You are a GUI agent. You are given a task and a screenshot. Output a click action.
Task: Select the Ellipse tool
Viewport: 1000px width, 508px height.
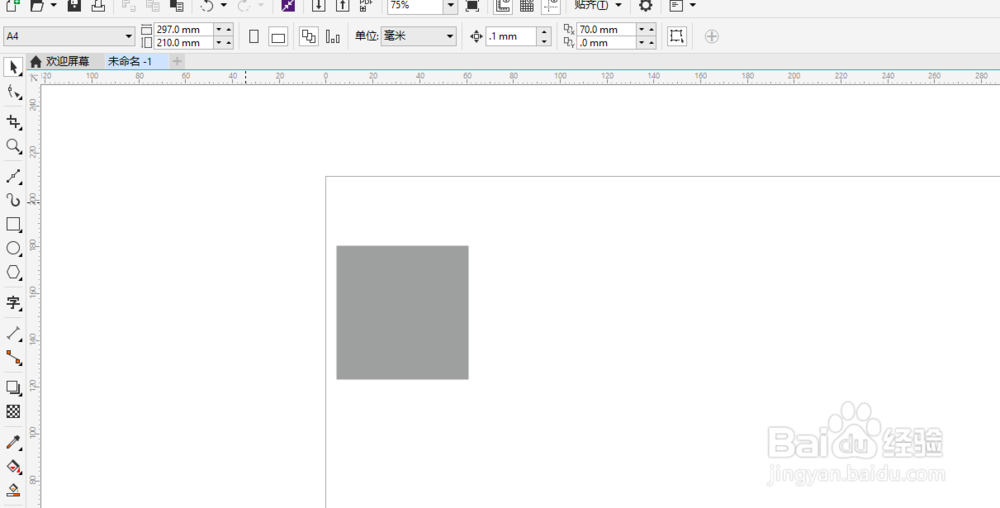[x=13, y=249]
